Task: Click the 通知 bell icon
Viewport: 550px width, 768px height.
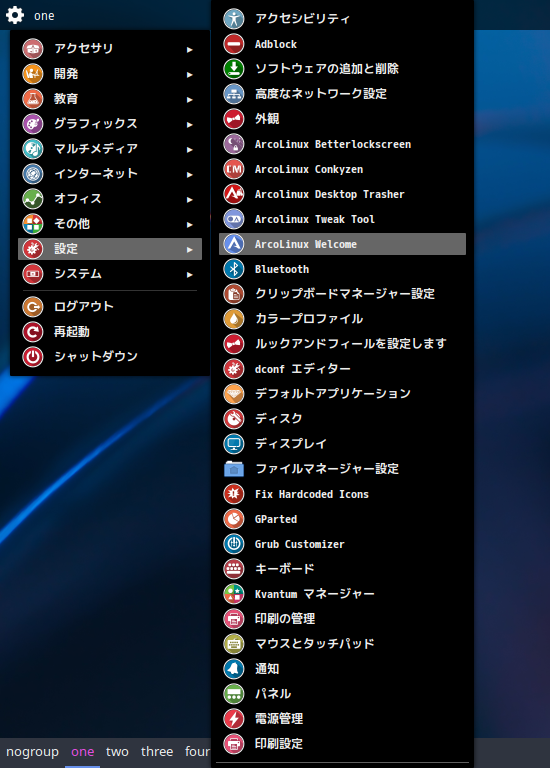Action: pos(234,669)
